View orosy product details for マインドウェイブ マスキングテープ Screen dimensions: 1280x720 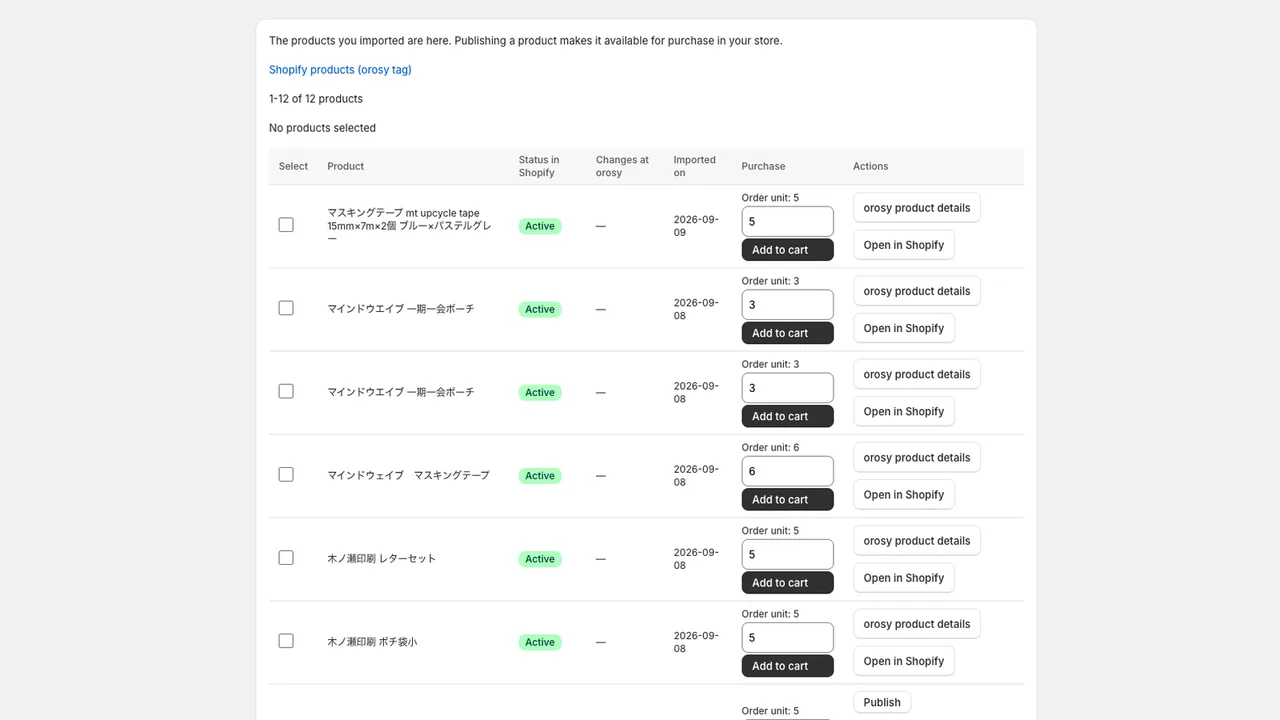(x=917, y=458)
